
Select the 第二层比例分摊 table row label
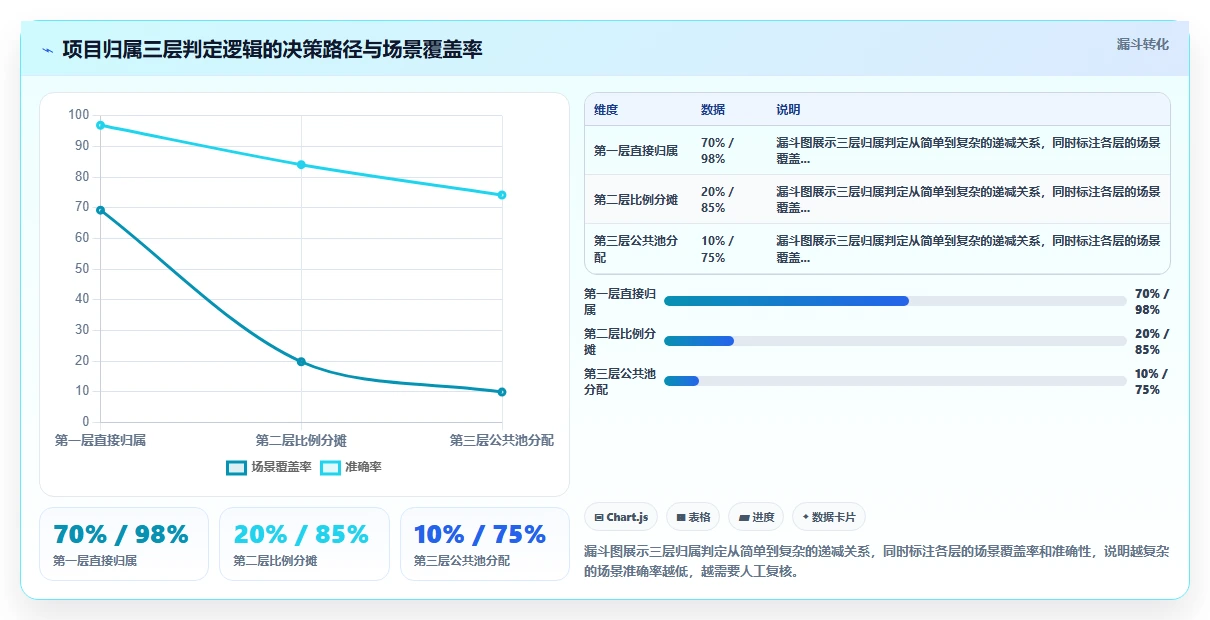click(636, 200)
